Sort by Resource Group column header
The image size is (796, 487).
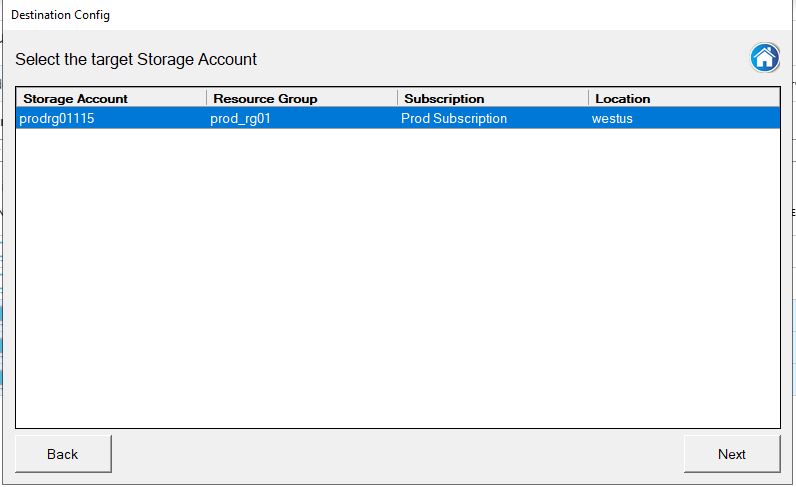(x=302, y=98)
